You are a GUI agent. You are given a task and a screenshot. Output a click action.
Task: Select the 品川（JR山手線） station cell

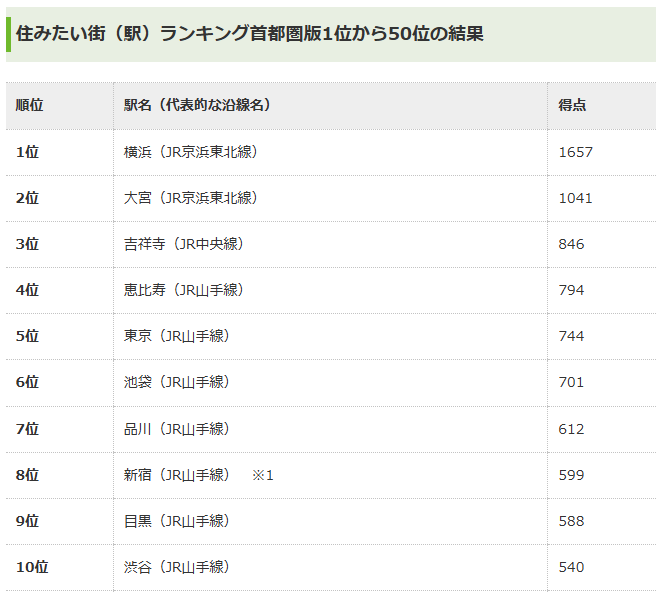point(177,429)
